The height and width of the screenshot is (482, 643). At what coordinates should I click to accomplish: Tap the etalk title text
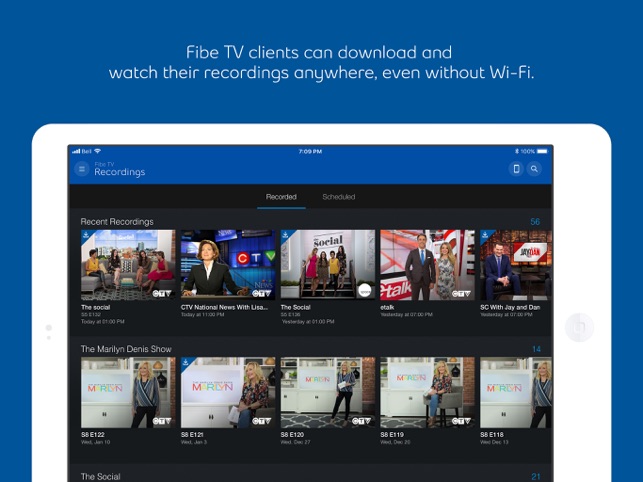(x=387, y=307)
